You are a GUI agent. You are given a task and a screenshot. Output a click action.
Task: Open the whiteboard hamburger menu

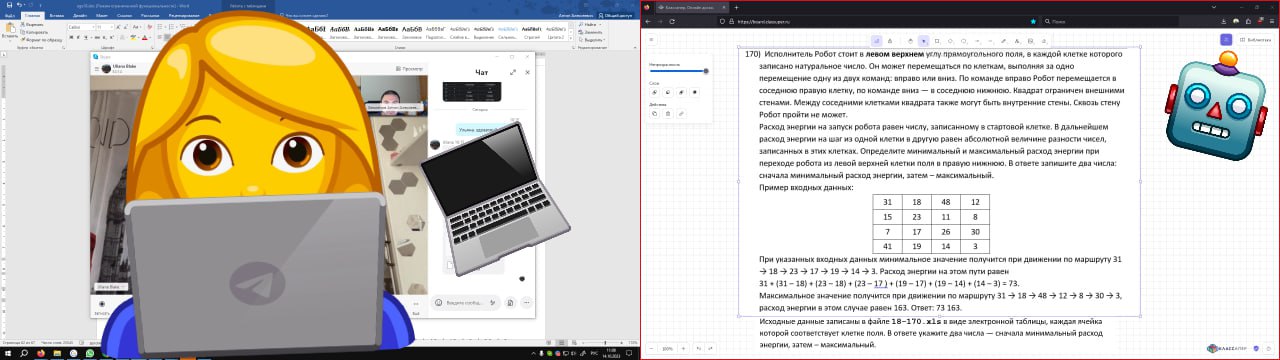(x=651, y=39)
